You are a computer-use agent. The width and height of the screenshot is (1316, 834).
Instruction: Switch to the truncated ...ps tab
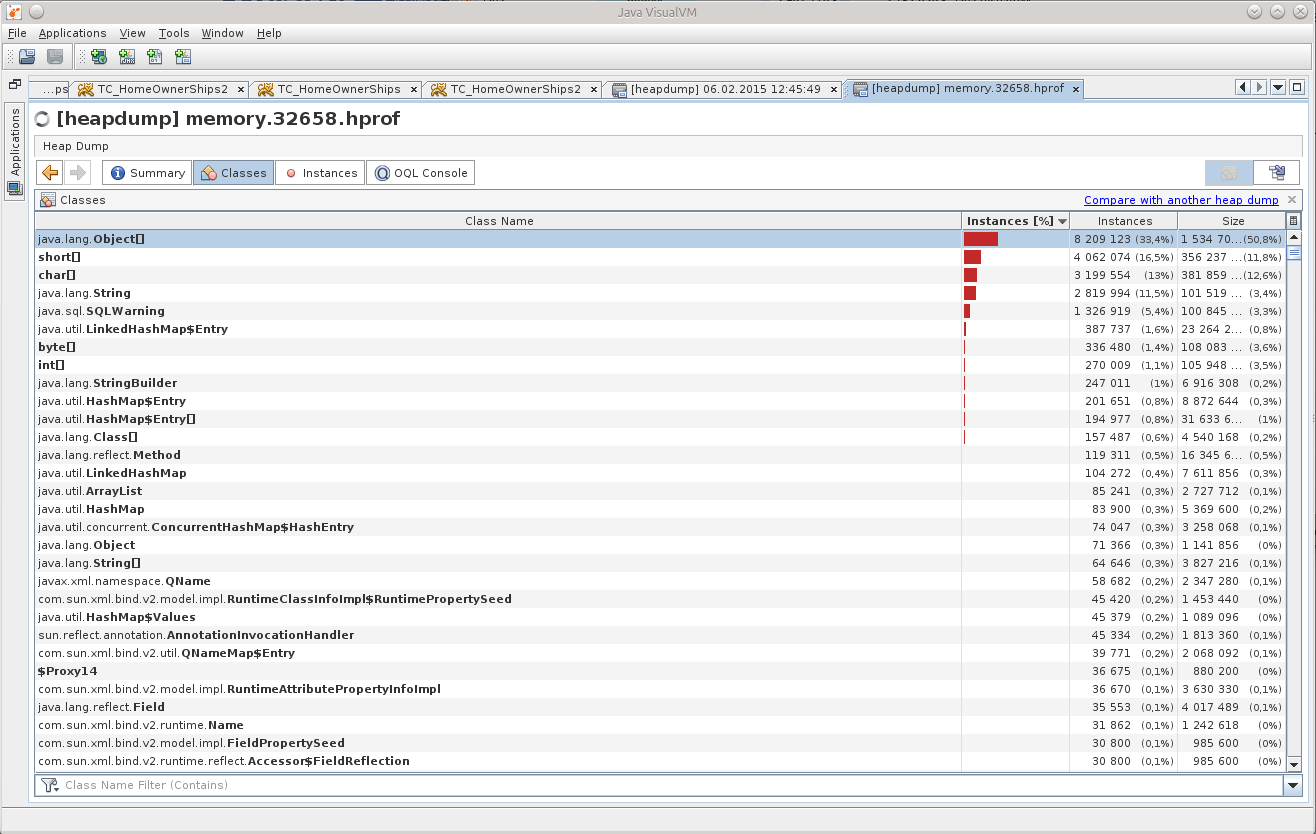pyautogui.click(x=51, y=89)
